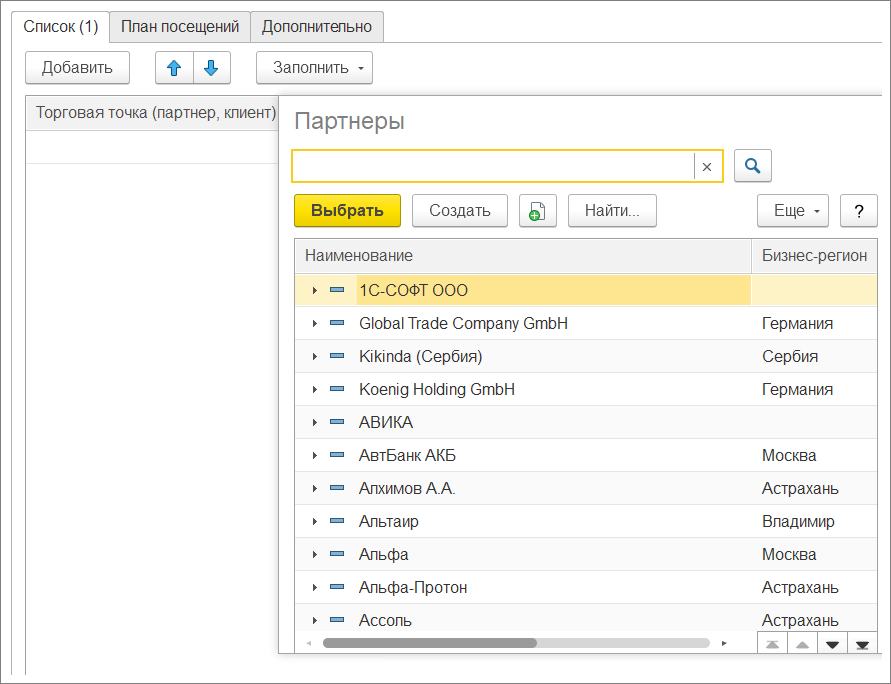Click the Создать button

pyautogui.click(x=460, y=211)
